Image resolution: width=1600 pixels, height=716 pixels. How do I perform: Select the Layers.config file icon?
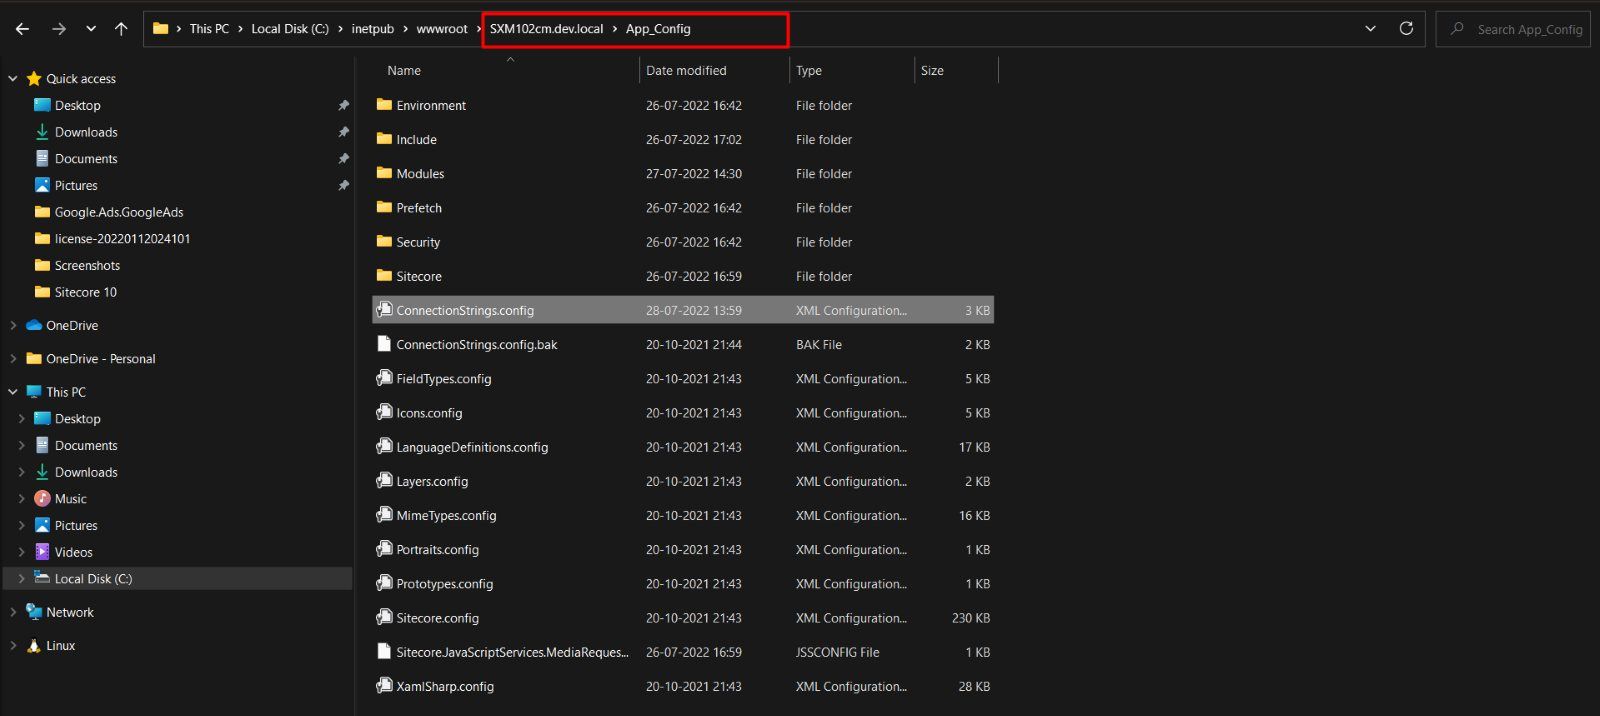coord(384,481)
